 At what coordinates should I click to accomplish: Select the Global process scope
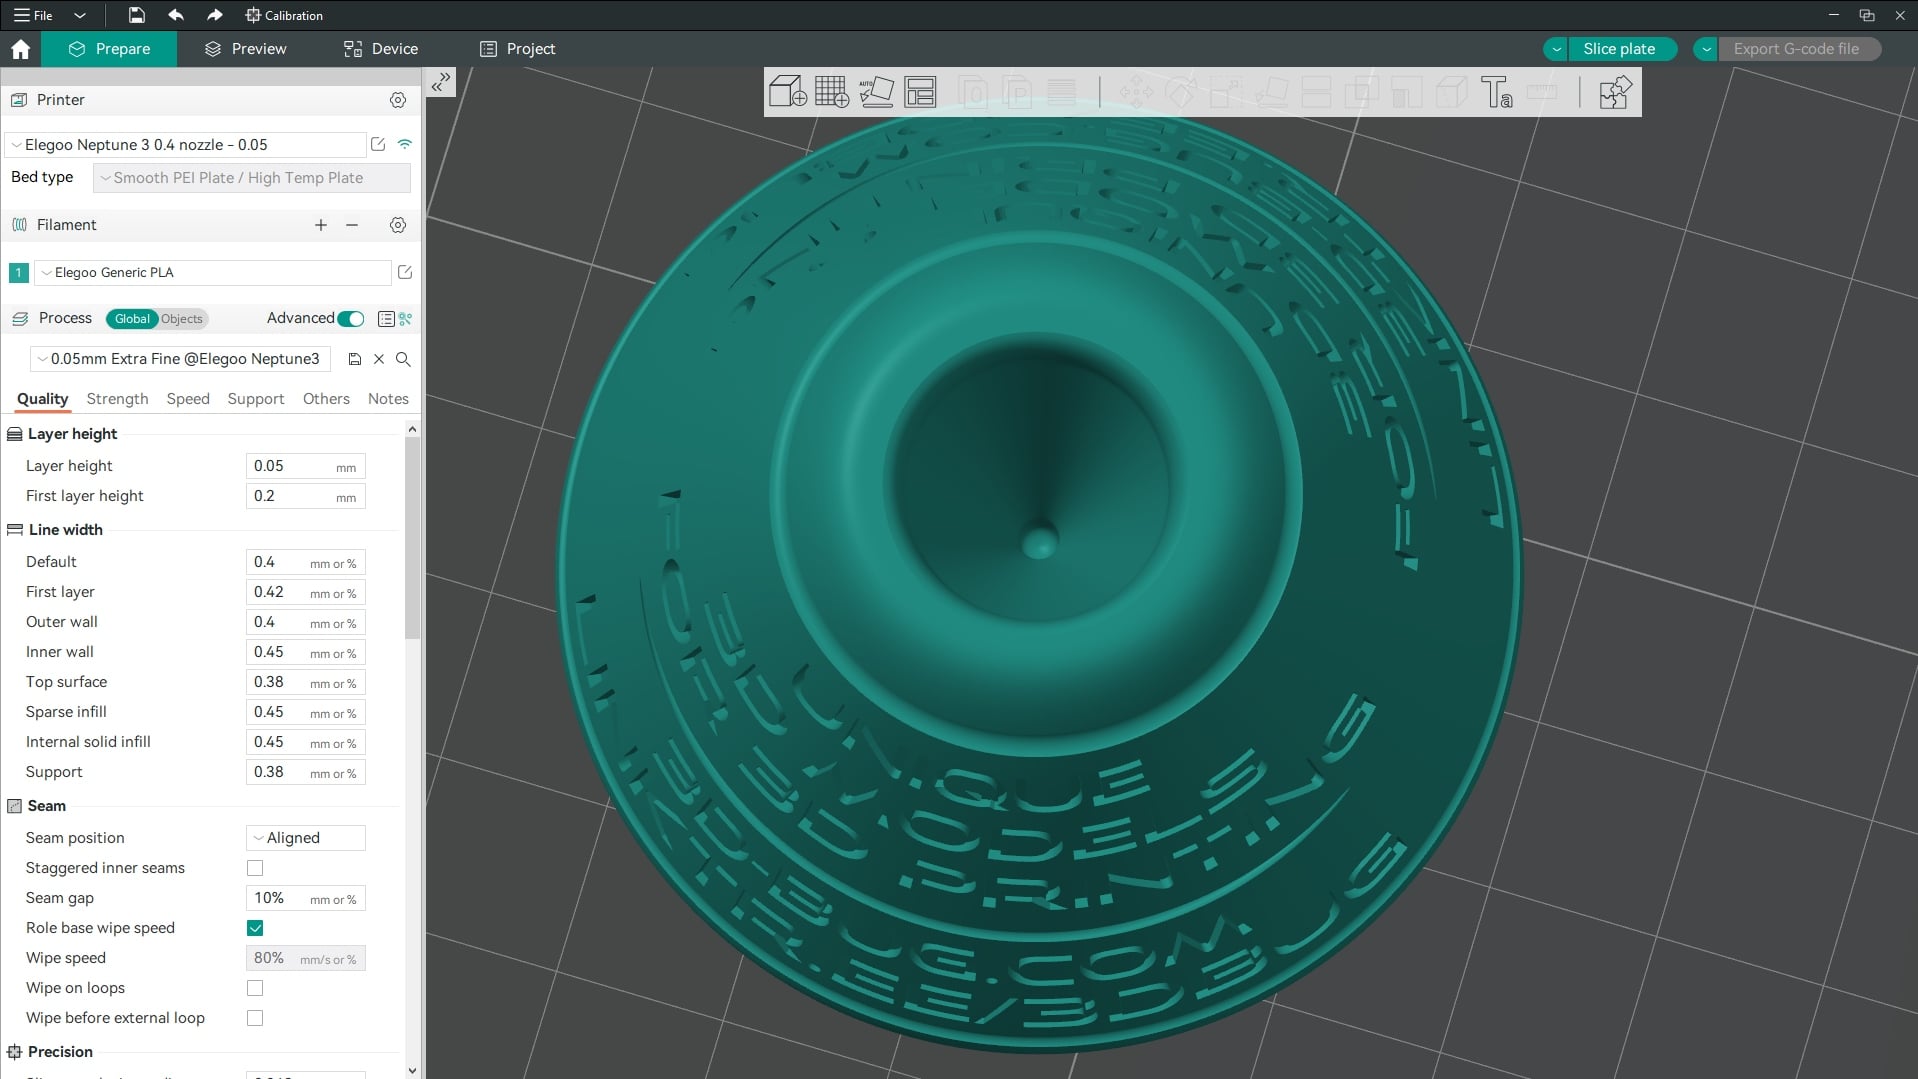click(132, 319)
